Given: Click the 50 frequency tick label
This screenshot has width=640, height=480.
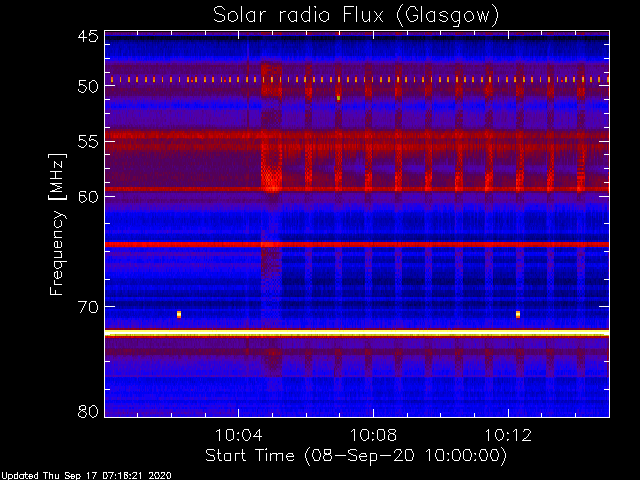Looking at the screenshot, I should click(x=88, y=87).
